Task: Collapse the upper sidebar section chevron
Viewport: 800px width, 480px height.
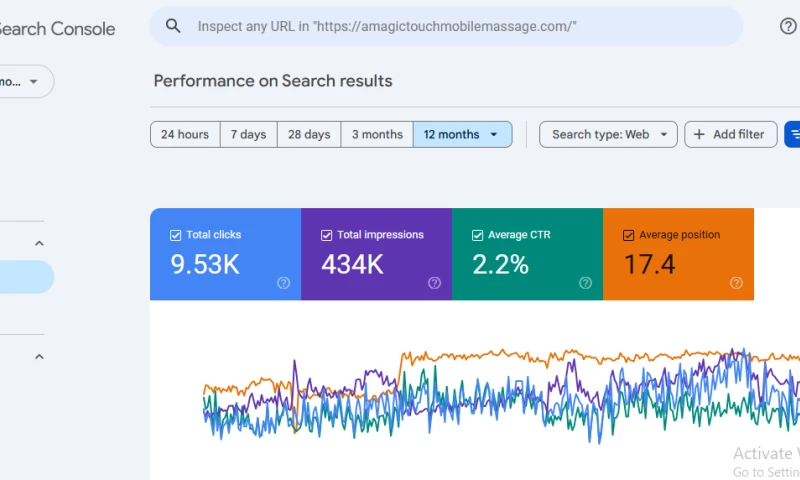Action: [39, 243]
